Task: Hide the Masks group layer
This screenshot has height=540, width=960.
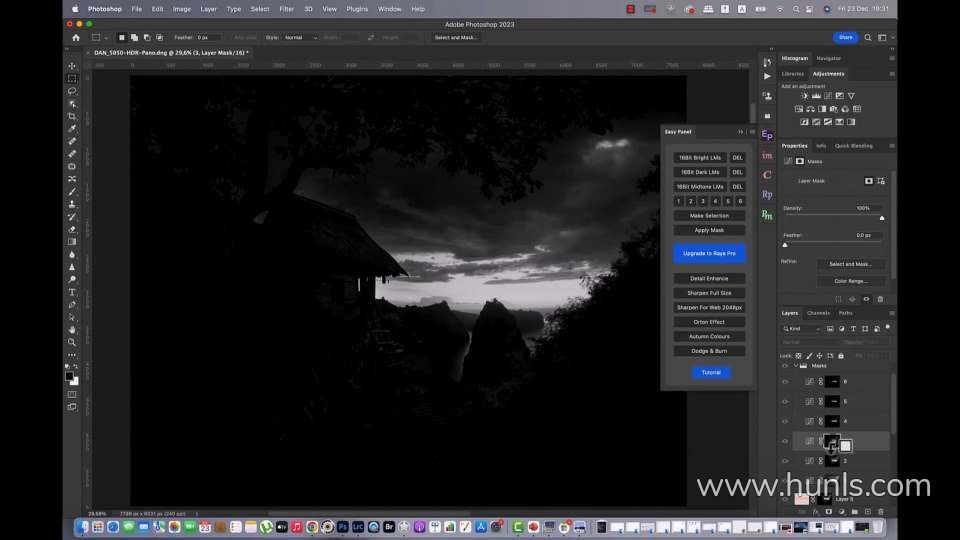Action: pyautogui.click(x=785, y=366)
